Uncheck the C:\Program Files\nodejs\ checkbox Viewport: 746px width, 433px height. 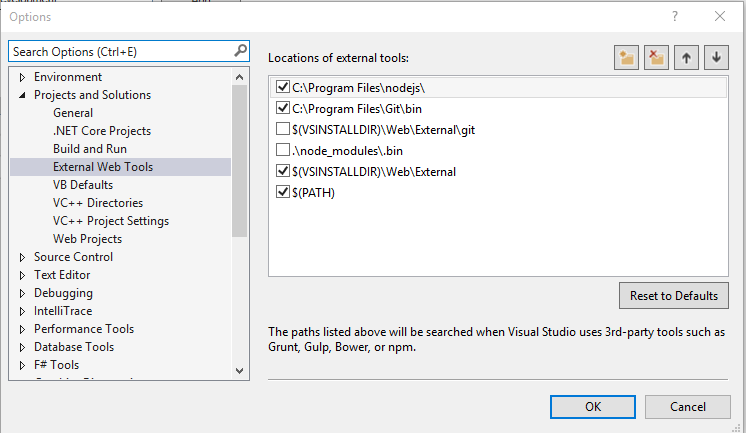[x=282, y=88]
